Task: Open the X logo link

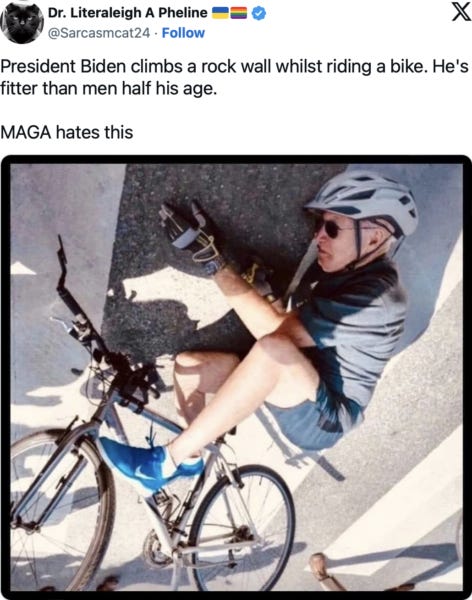Action: [461, 13]
